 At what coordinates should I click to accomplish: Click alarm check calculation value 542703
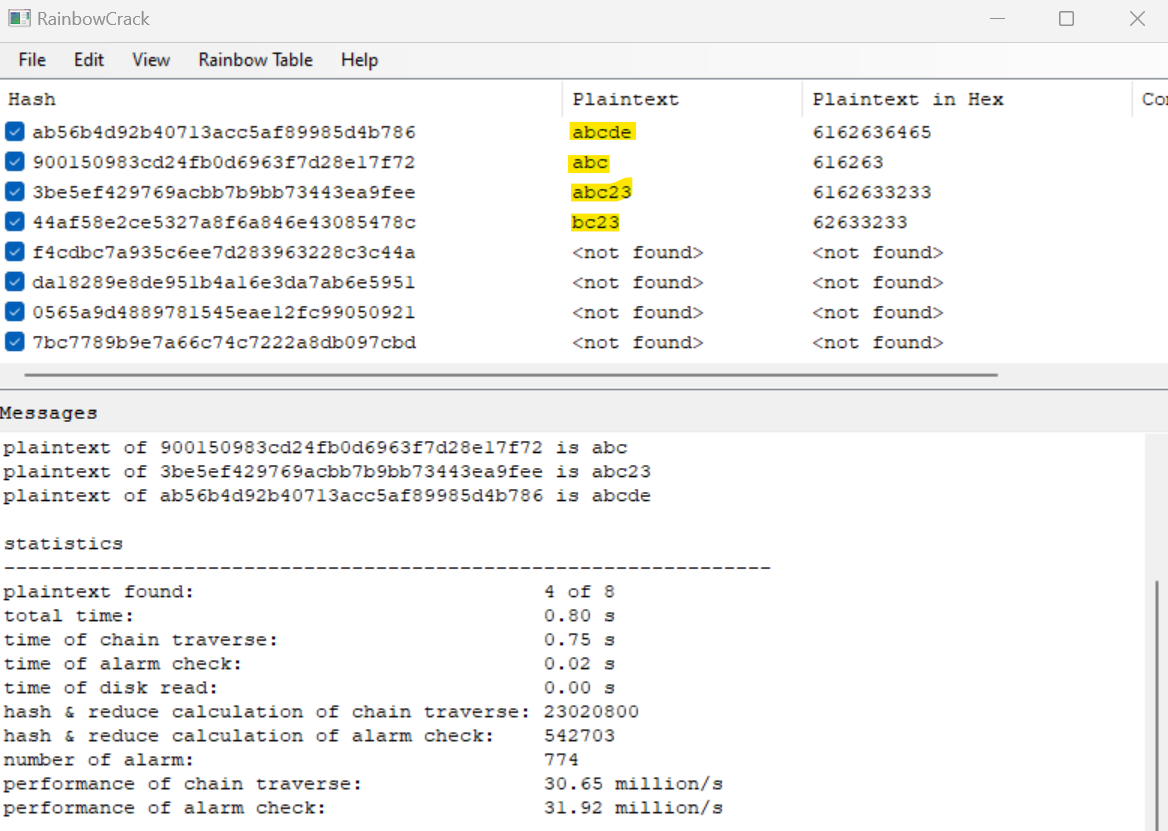click(580, 736)
